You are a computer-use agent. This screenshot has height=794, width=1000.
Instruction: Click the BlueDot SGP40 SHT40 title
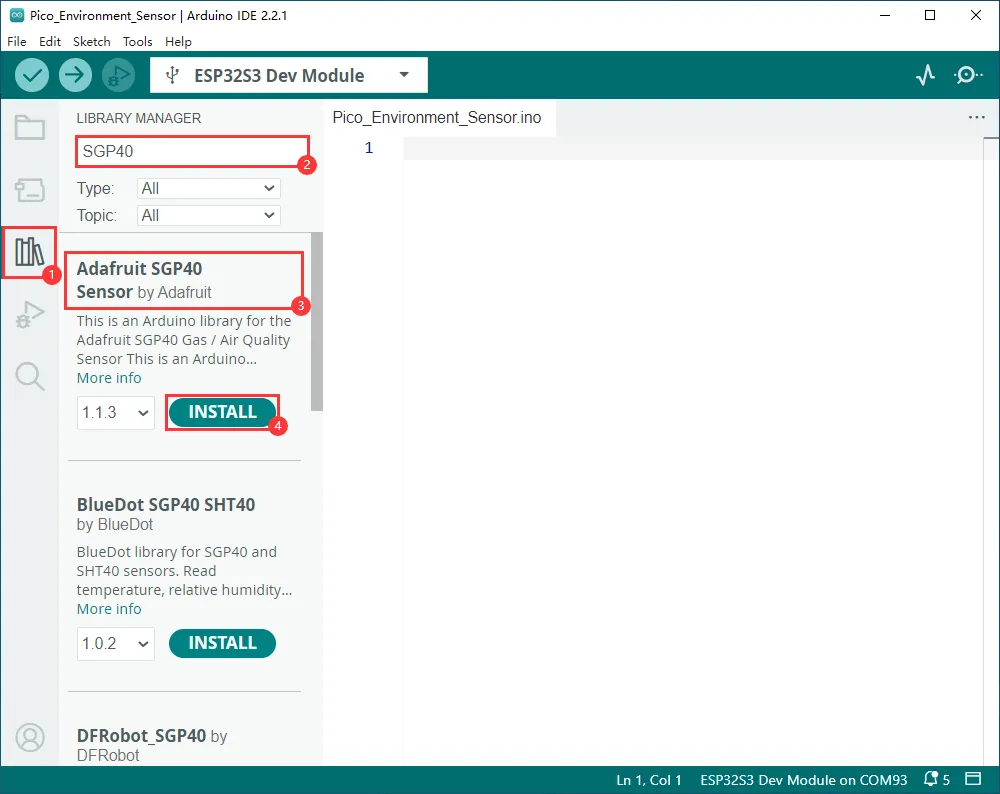pyautogui.click(x=166, y=504)
